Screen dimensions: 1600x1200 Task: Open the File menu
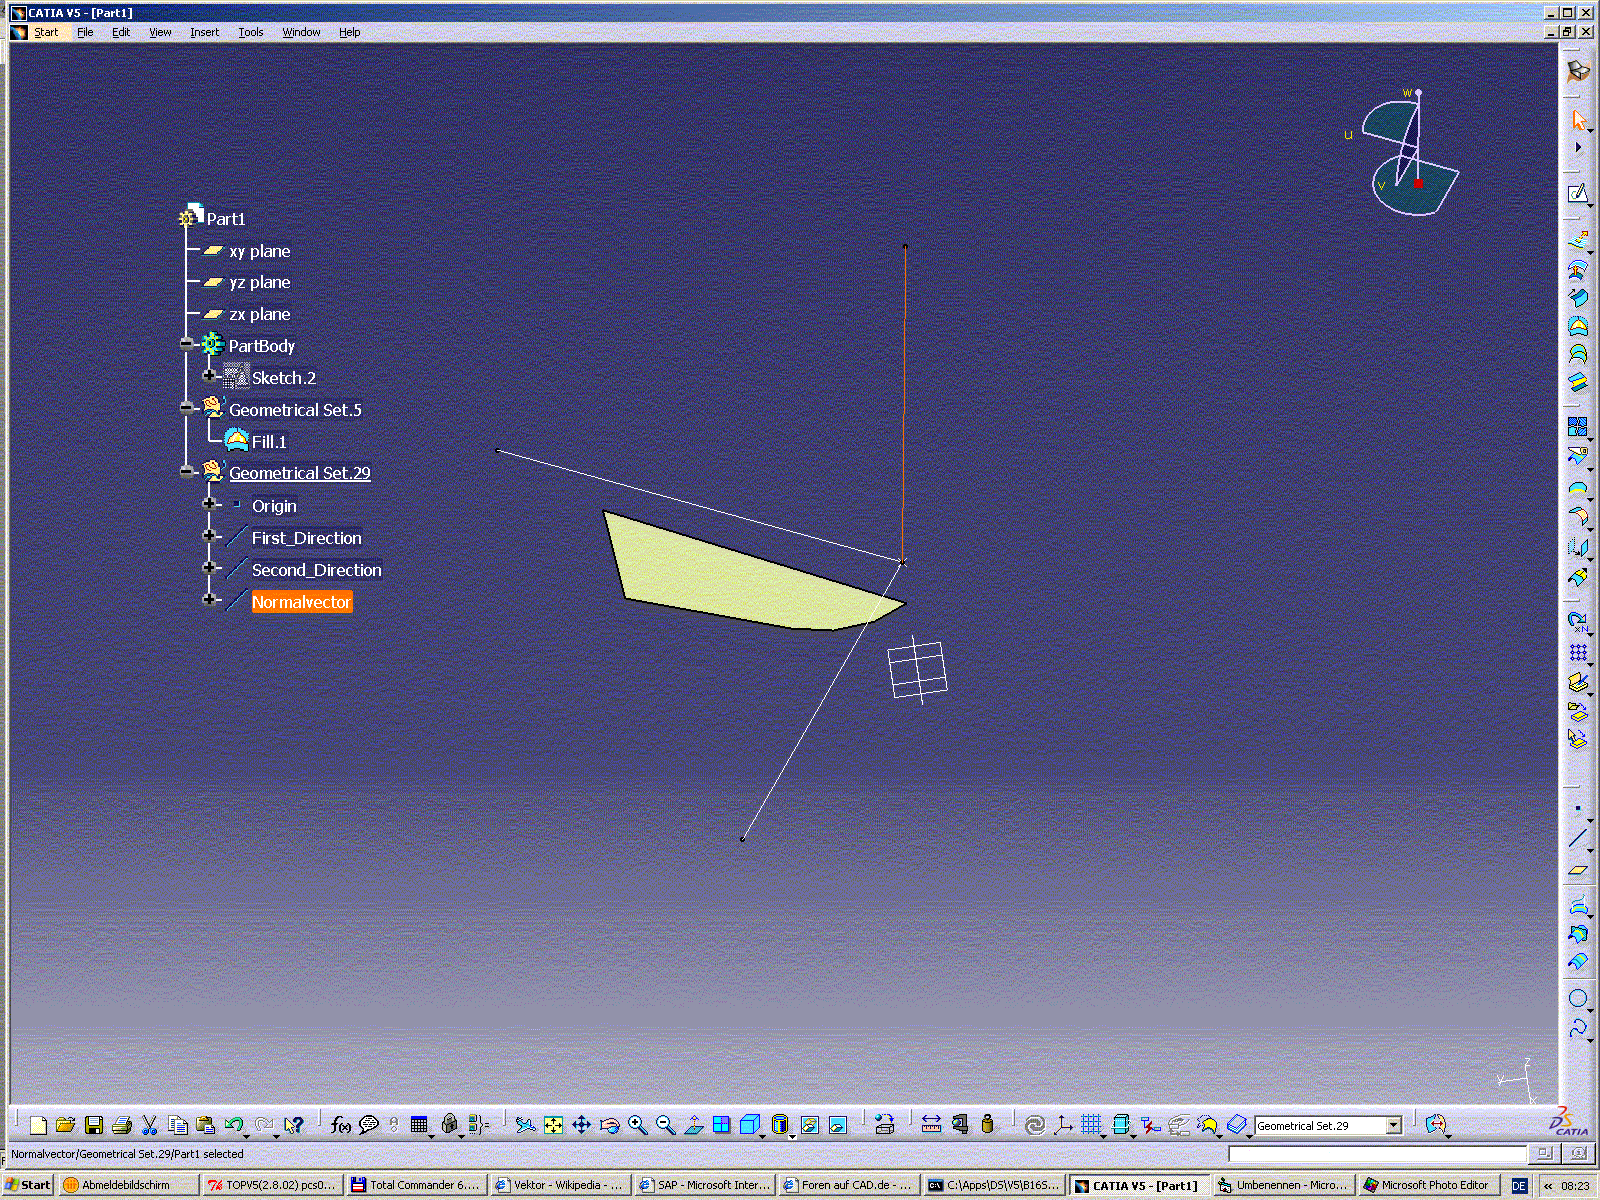pos(85,32)
